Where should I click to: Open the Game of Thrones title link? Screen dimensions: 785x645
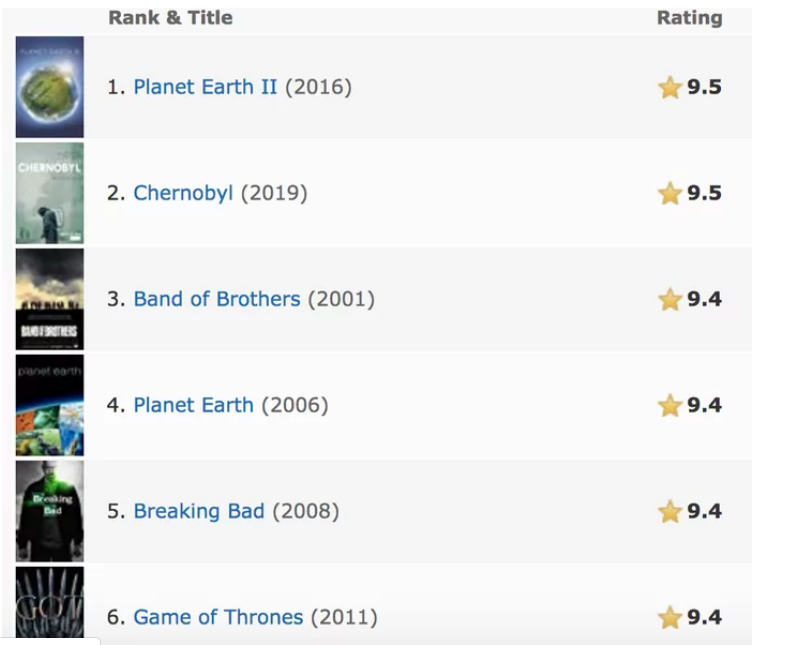coord(218,617)
